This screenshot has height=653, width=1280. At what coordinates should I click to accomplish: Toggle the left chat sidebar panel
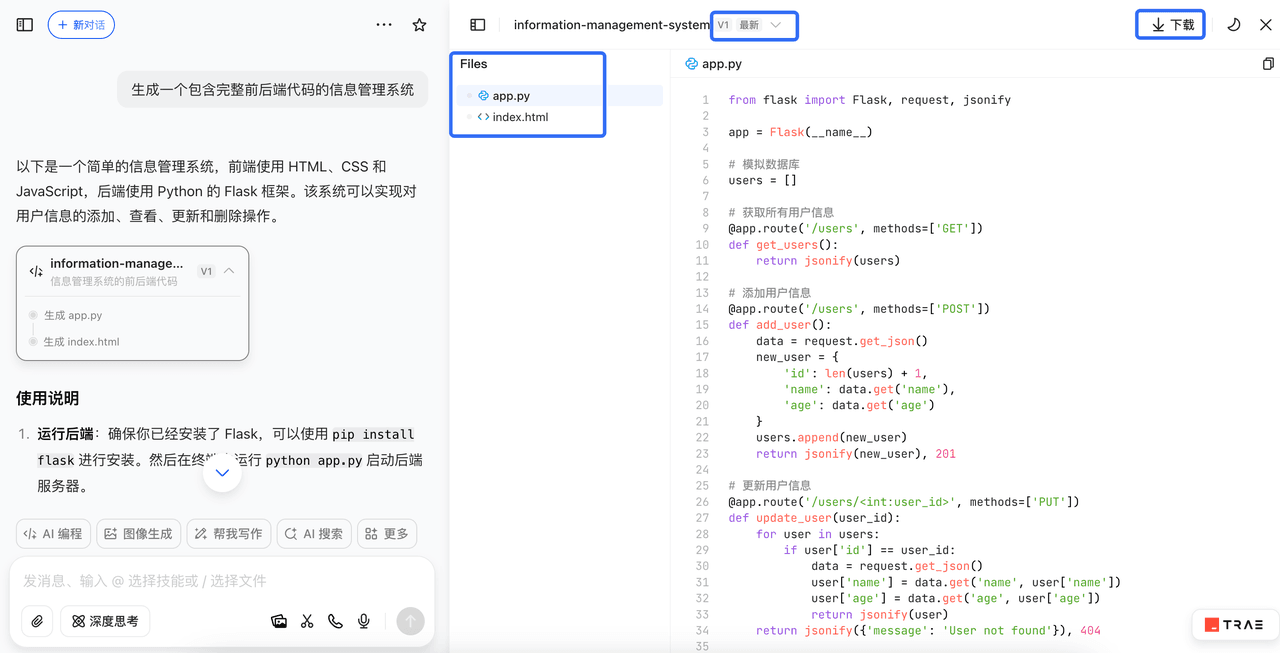click(25, 25)
